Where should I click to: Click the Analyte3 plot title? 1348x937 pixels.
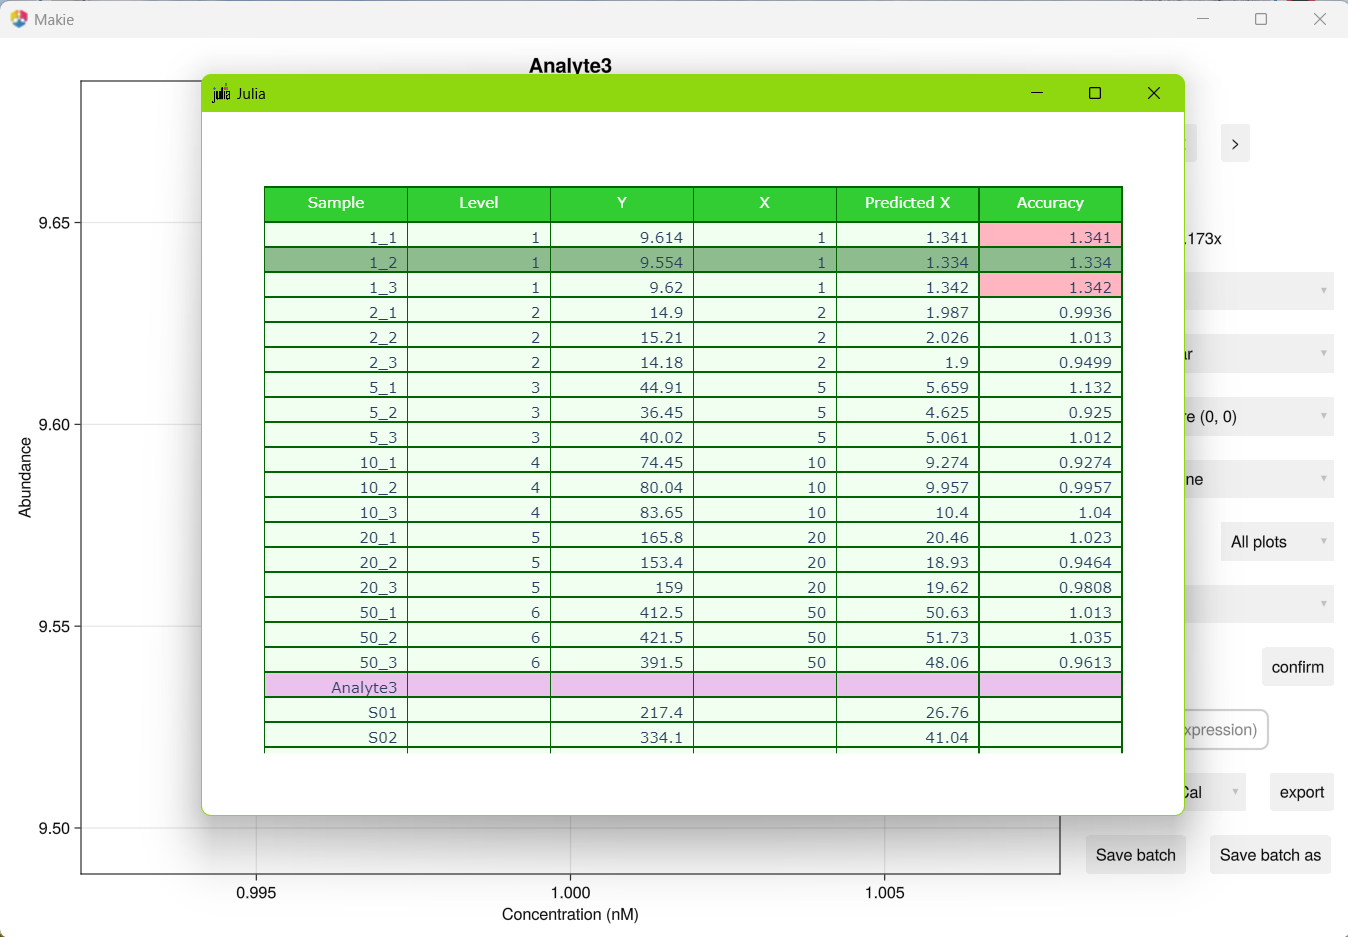570,65
